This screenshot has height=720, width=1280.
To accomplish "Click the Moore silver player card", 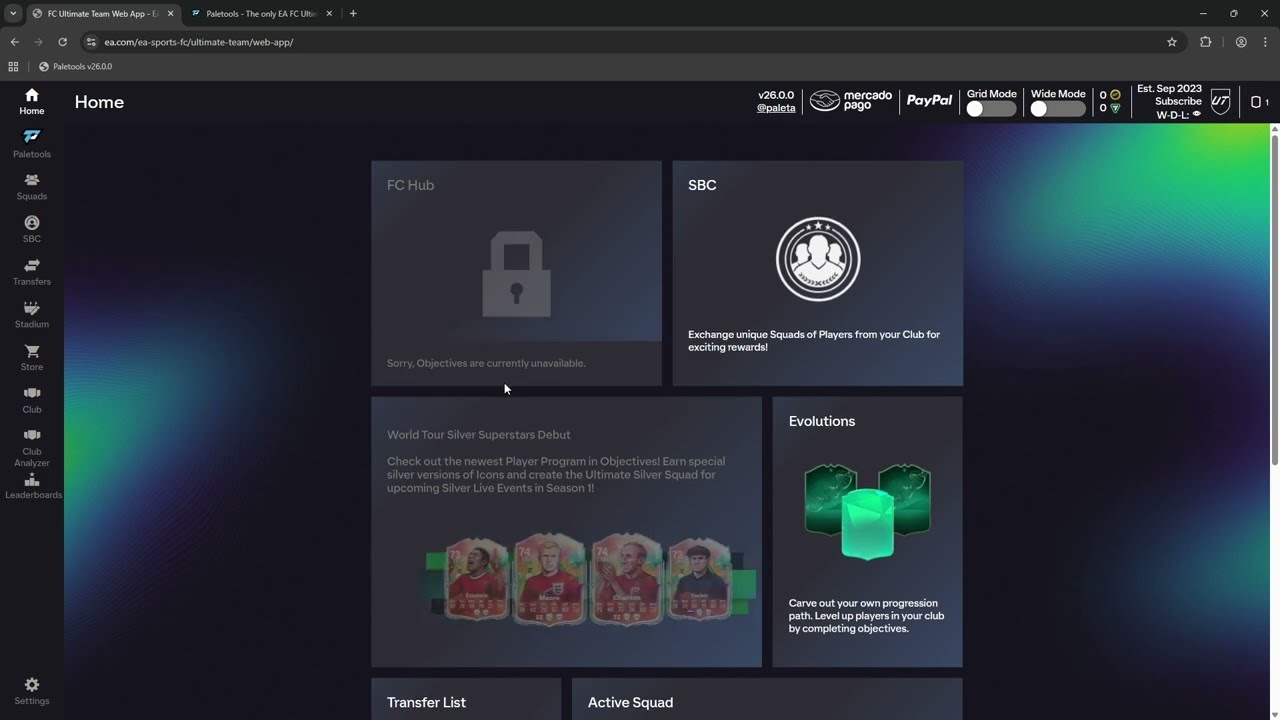I will click(549, 579).
